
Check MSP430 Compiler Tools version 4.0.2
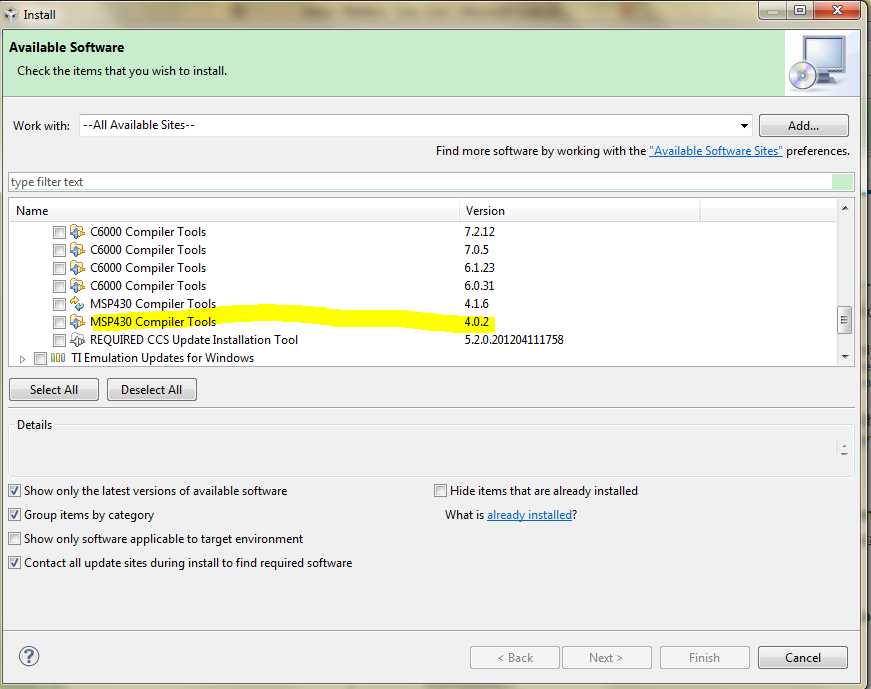coord(59,322)
